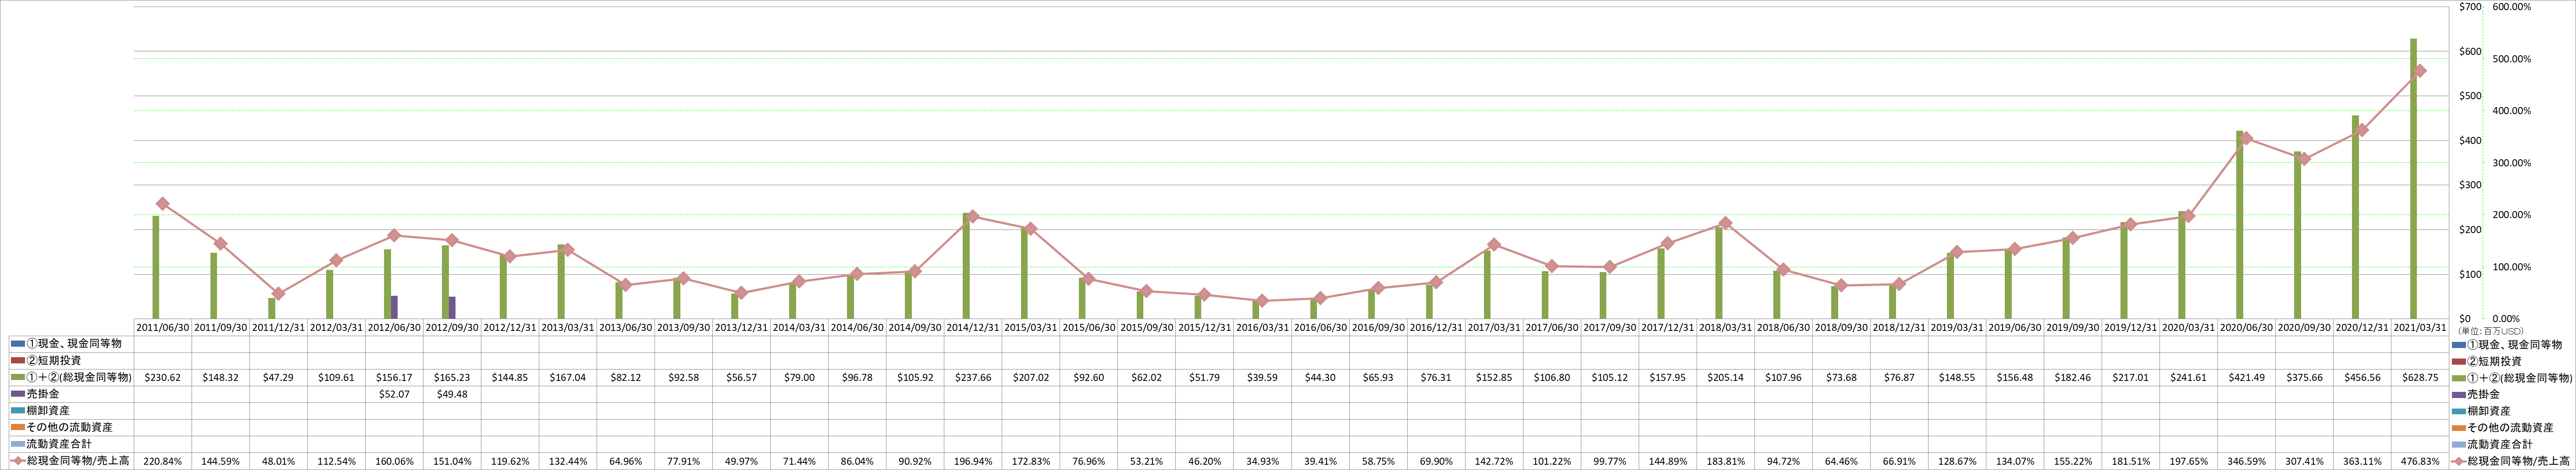Click the diamond marker above 2011/06/30

coord(163,204)
